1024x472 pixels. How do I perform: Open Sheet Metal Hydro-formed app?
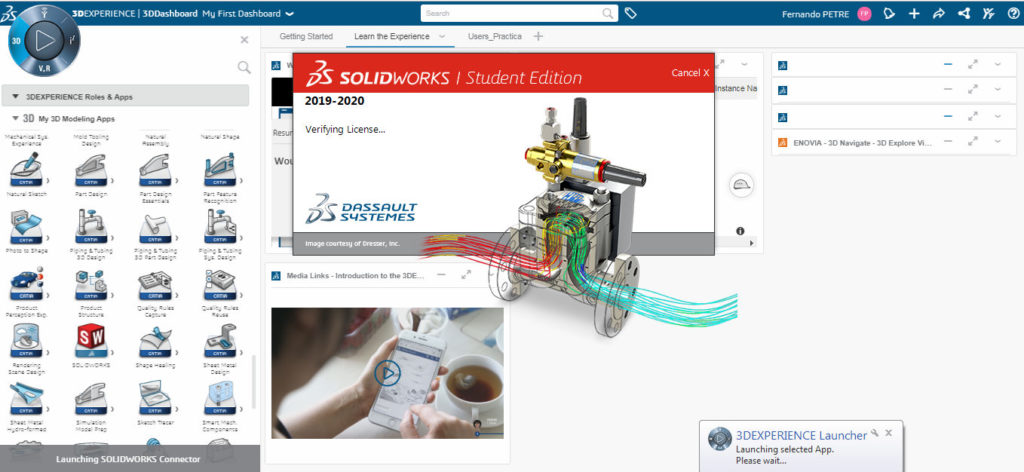pyautogui.click(x=26, y=398)
